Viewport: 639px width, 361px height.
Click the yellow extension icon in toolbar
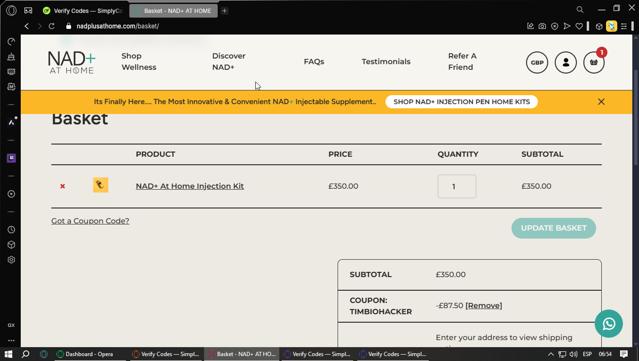[x=611, y=26]
